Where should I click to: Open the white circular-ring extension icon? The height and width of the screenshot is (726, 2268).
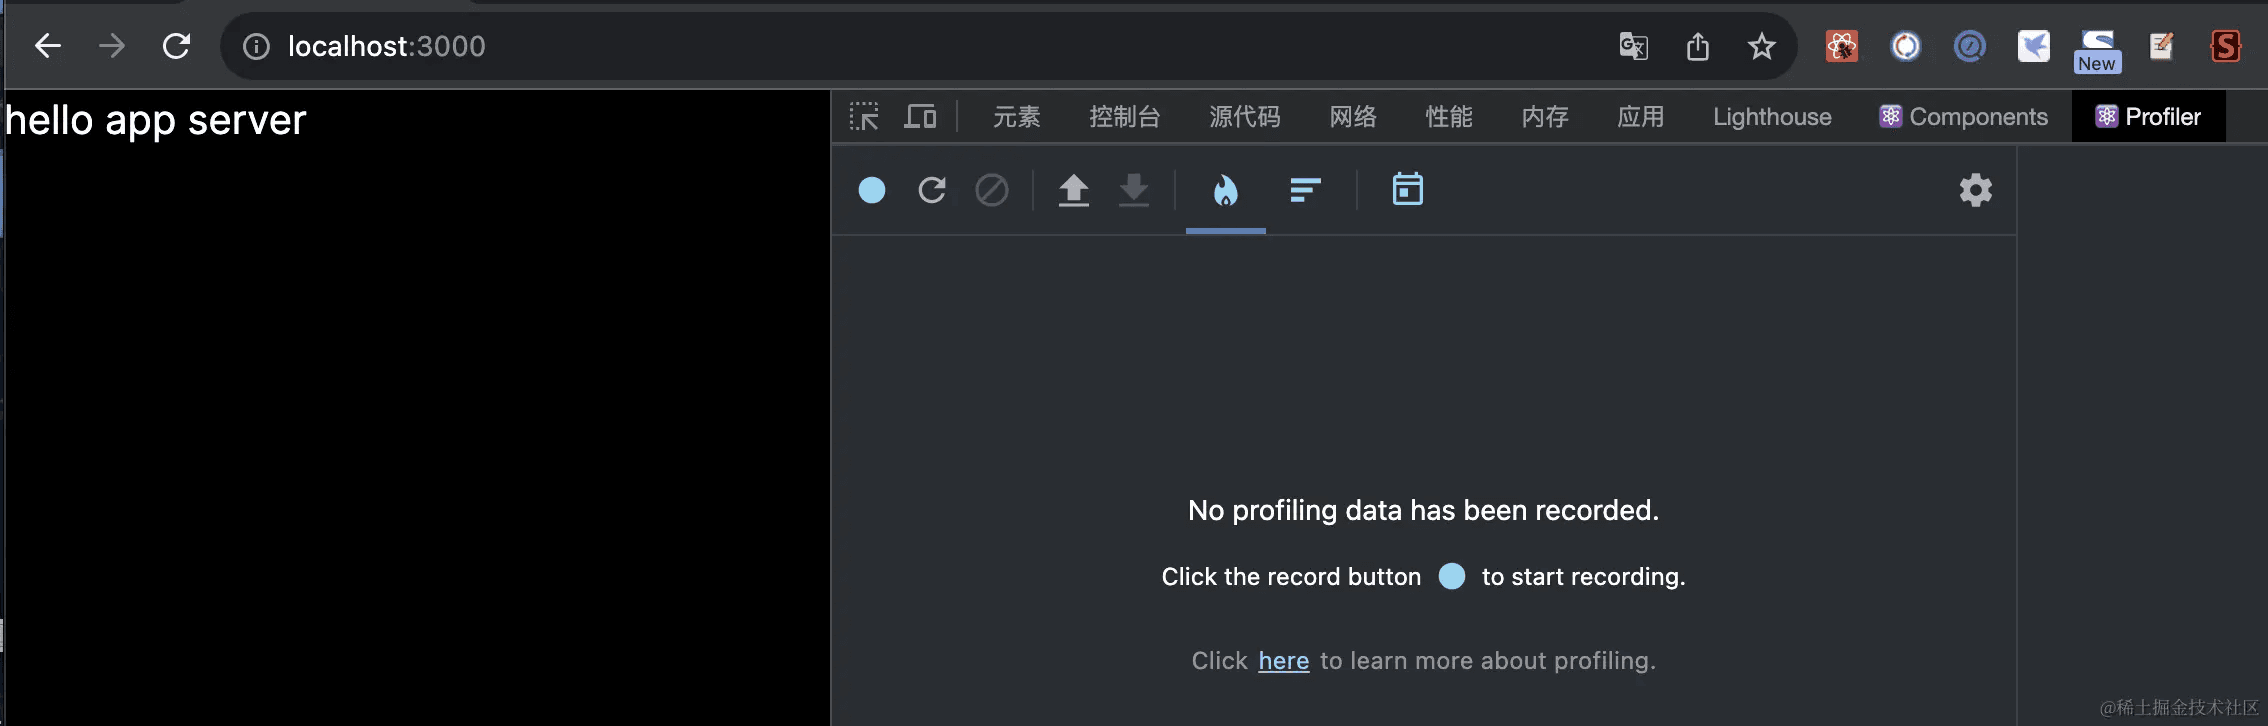click(1906, 46)
